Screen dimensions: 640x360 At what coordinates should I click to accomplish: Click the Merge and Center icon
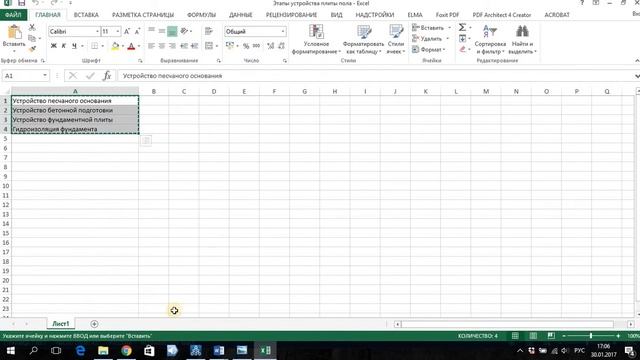[209, 46]
